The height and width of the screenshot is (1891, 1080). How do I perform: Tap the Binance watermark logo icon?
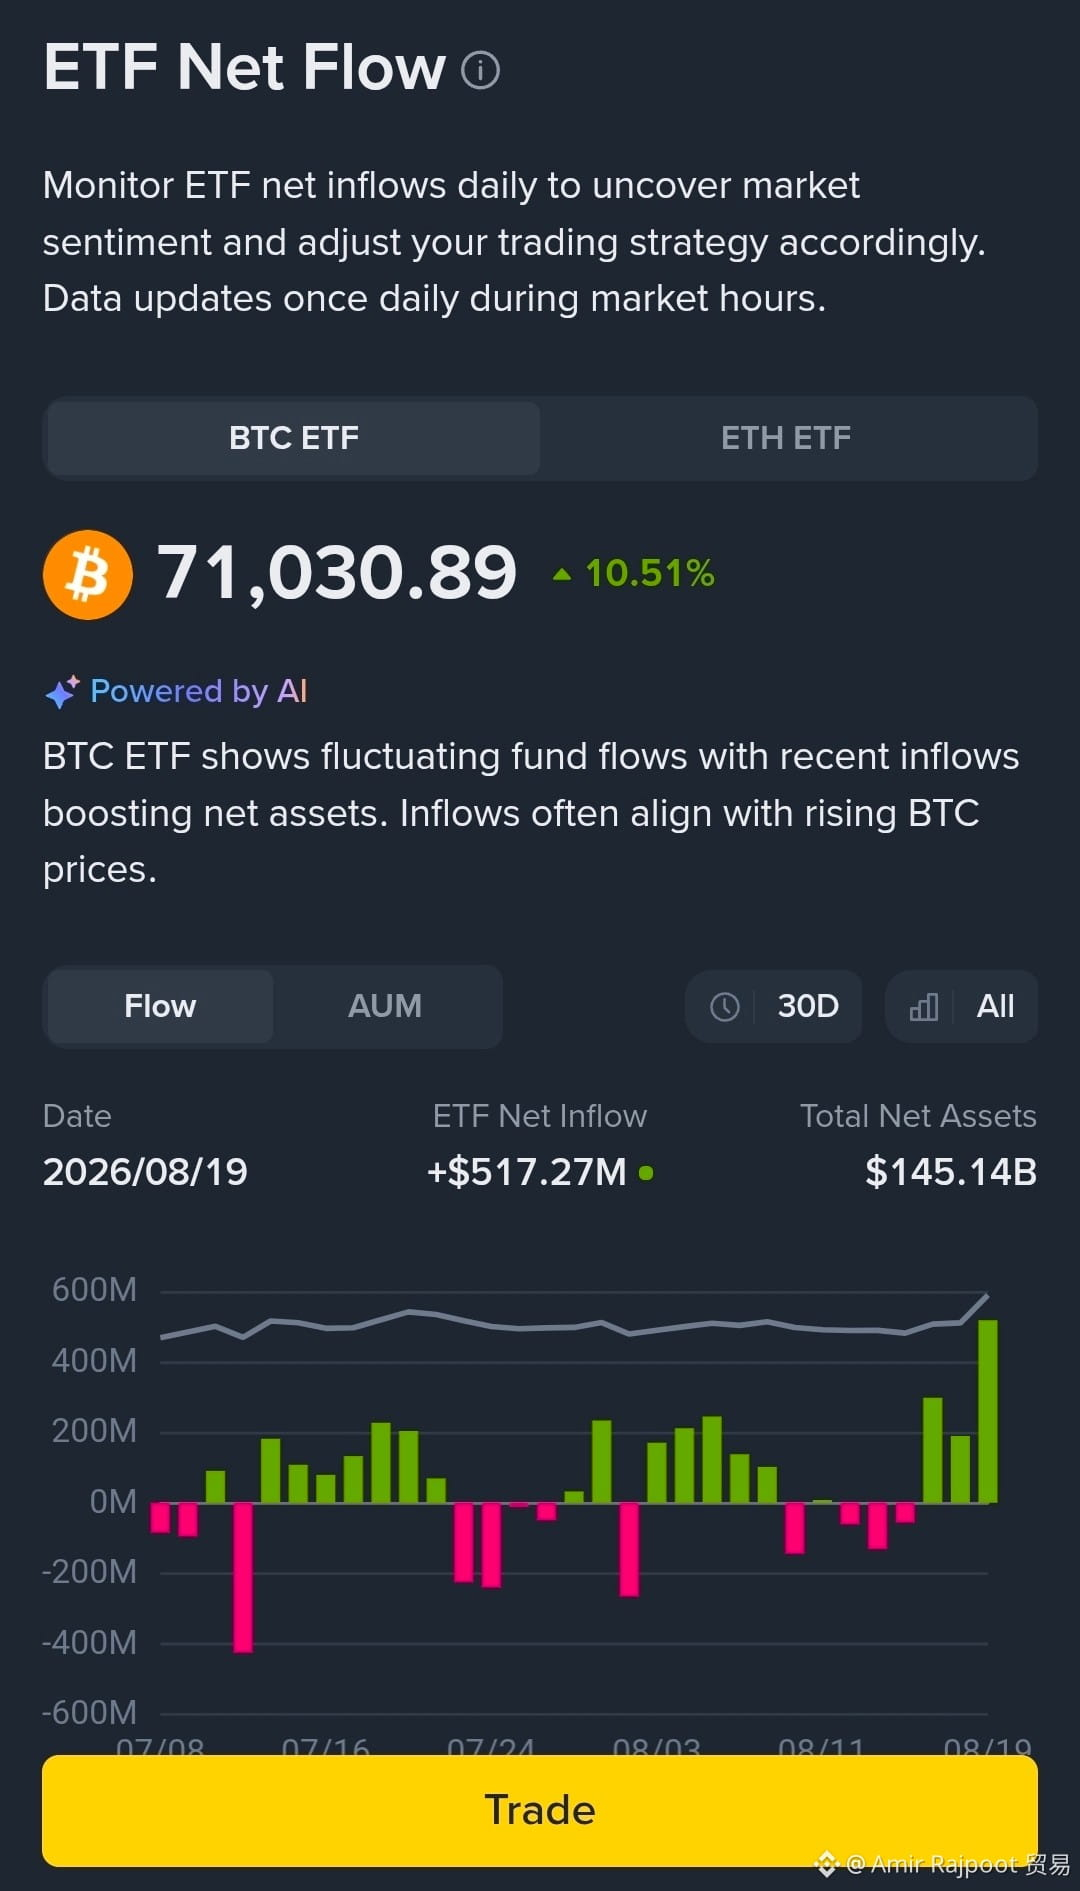(826, 1864)
